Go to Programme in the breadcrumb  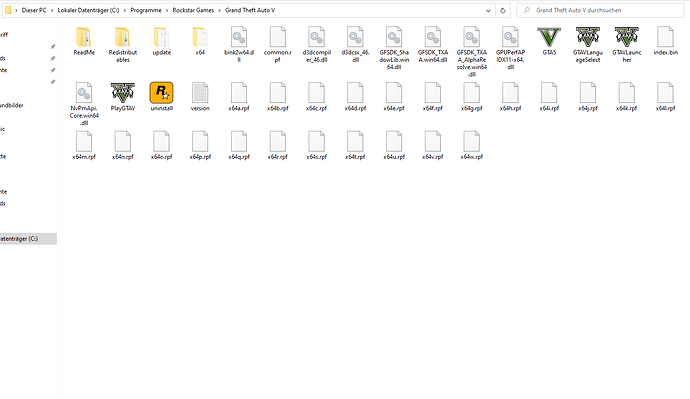tap(146, 10)
